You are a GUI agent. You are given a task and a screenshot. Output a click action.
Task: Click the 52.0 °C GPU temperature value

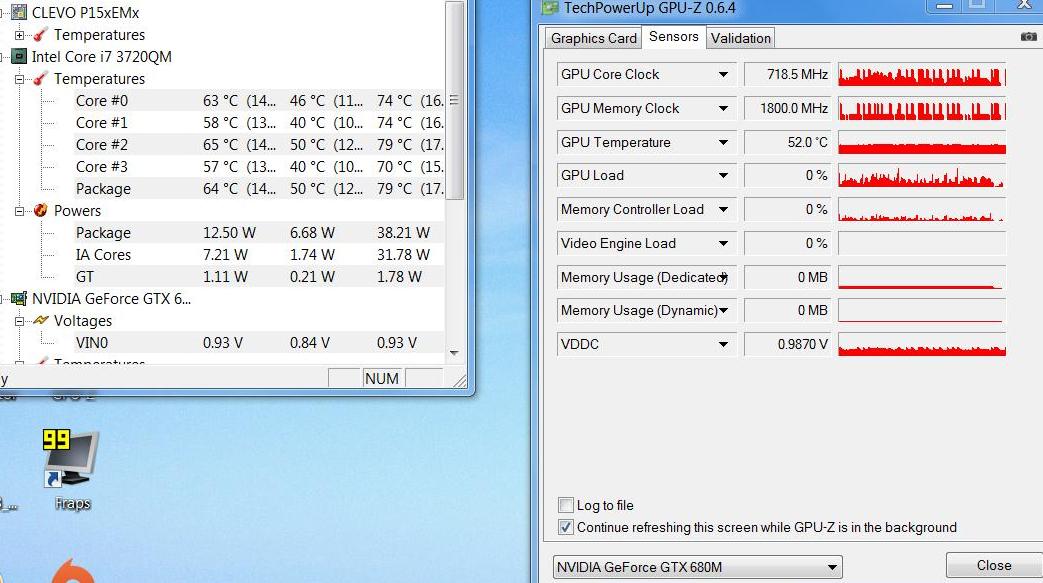pyautogui.click(x=808, y=142)
